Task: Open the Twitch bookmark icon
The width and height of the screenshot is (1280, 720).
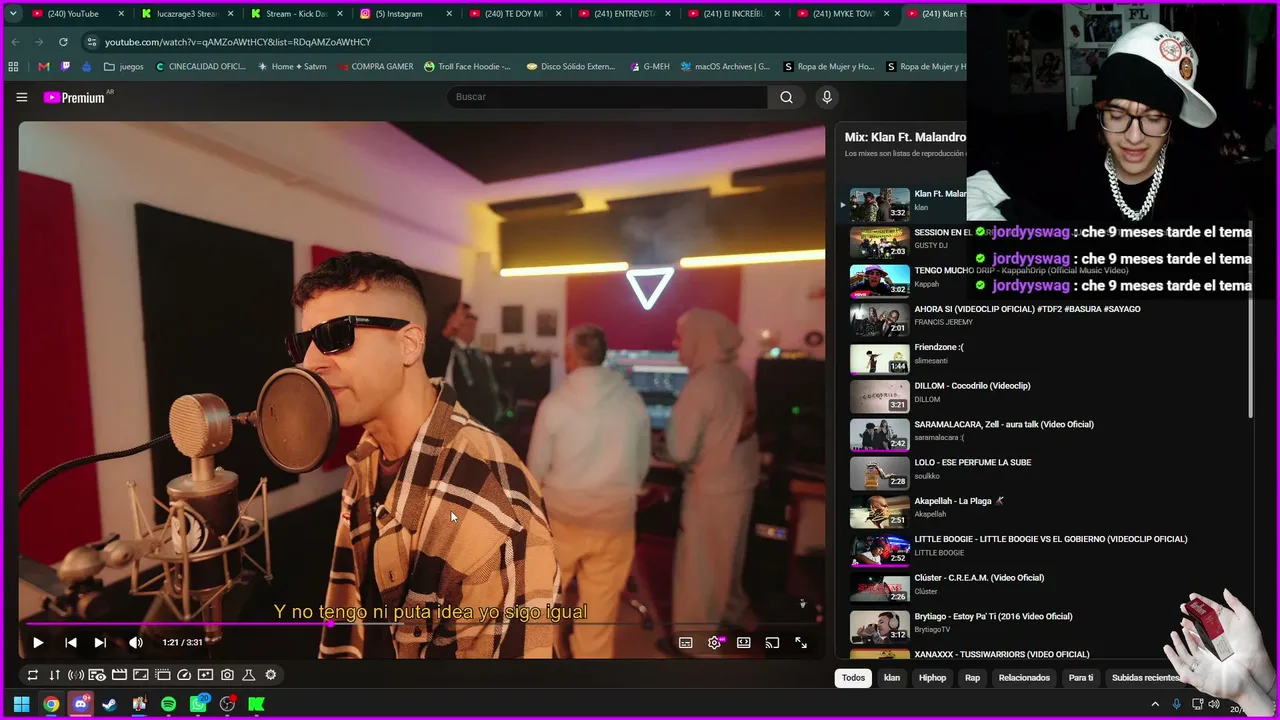Action: coord(65,67)
